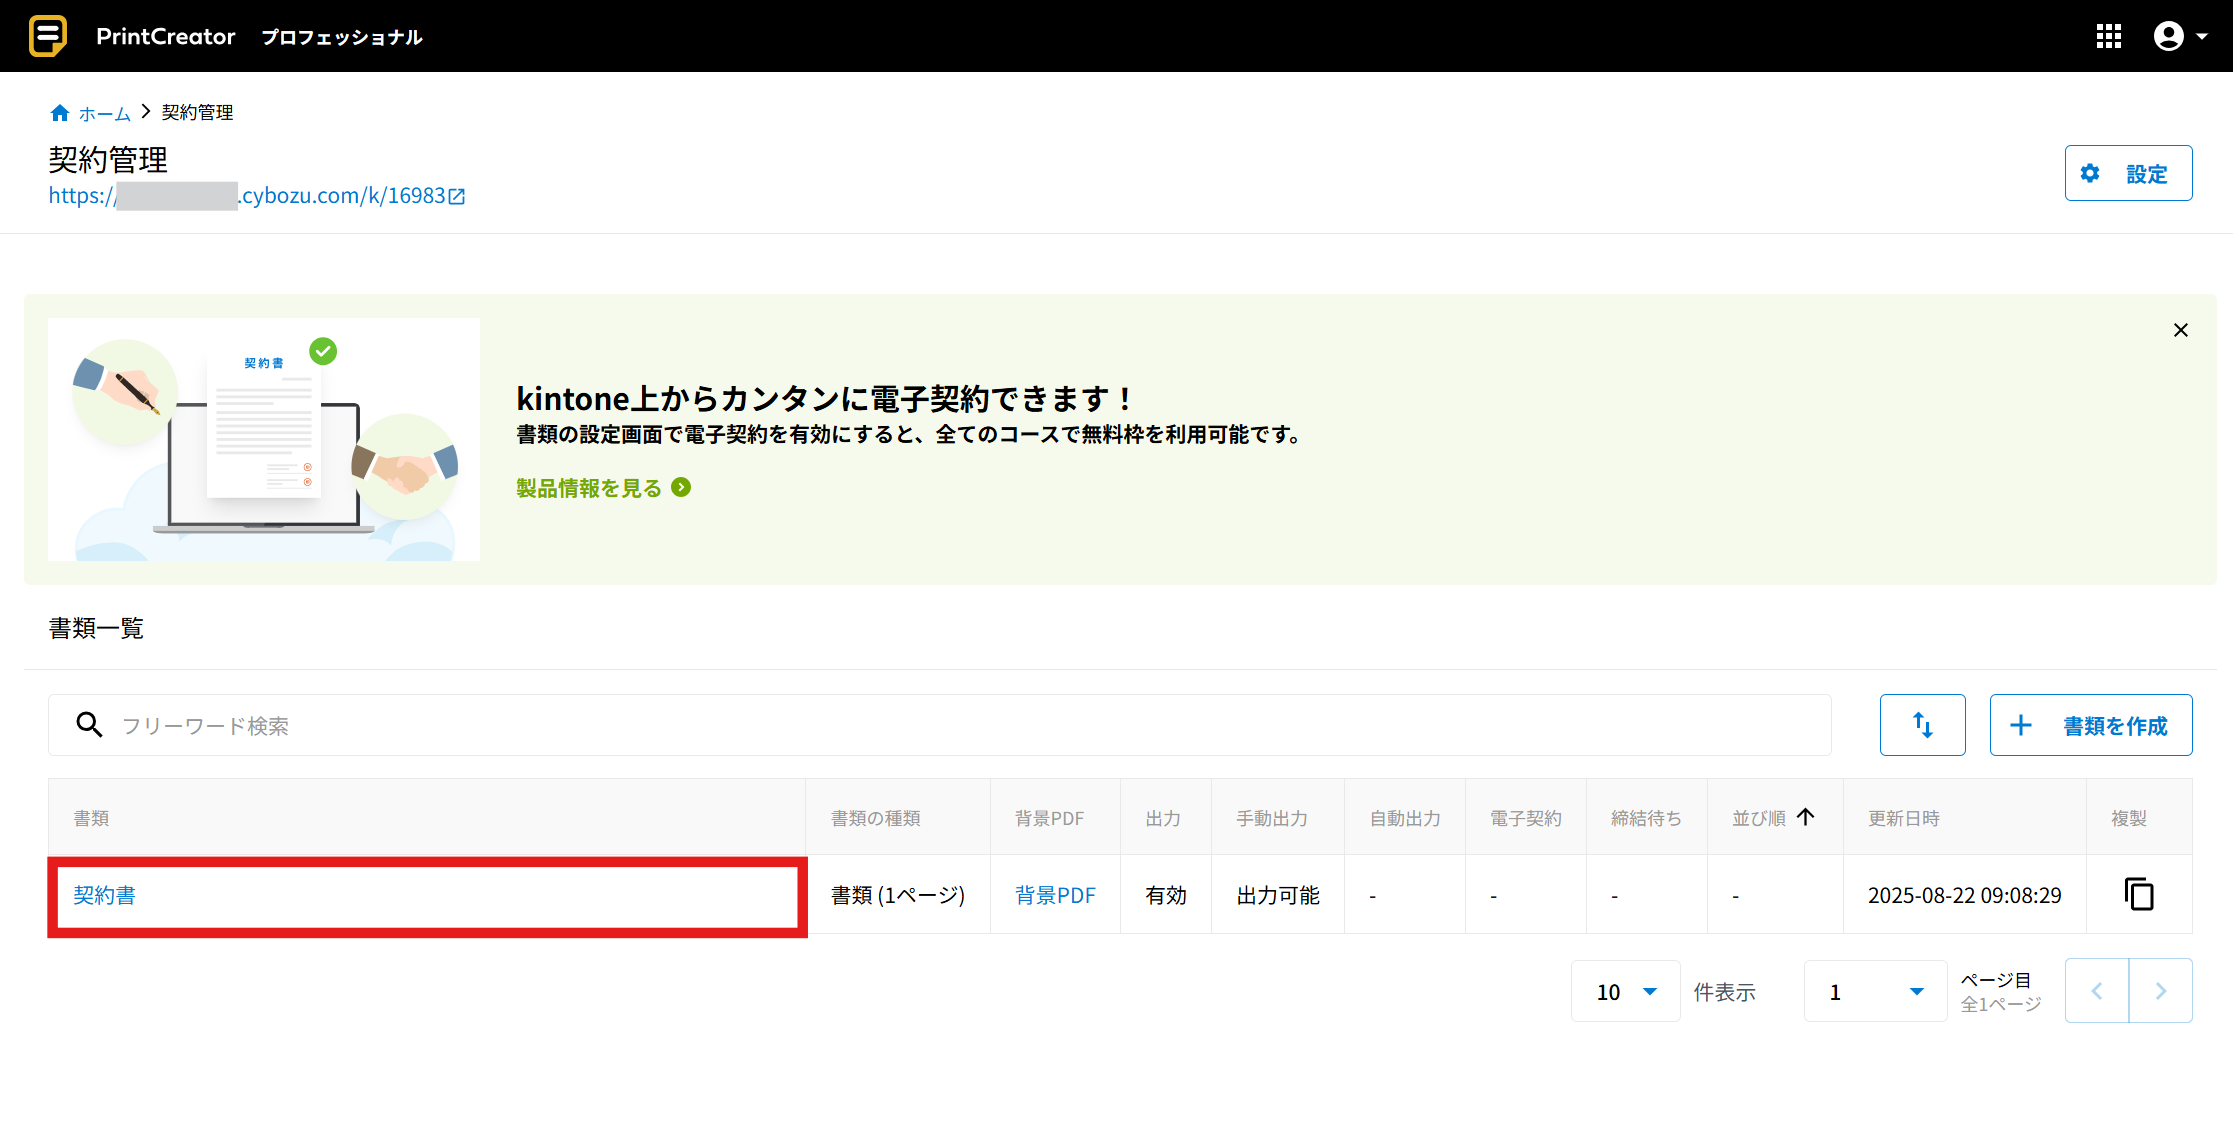Click the sort order swap button
The height and width of the screenshot is (1135, 2233).
click(x=1922, y=725)
